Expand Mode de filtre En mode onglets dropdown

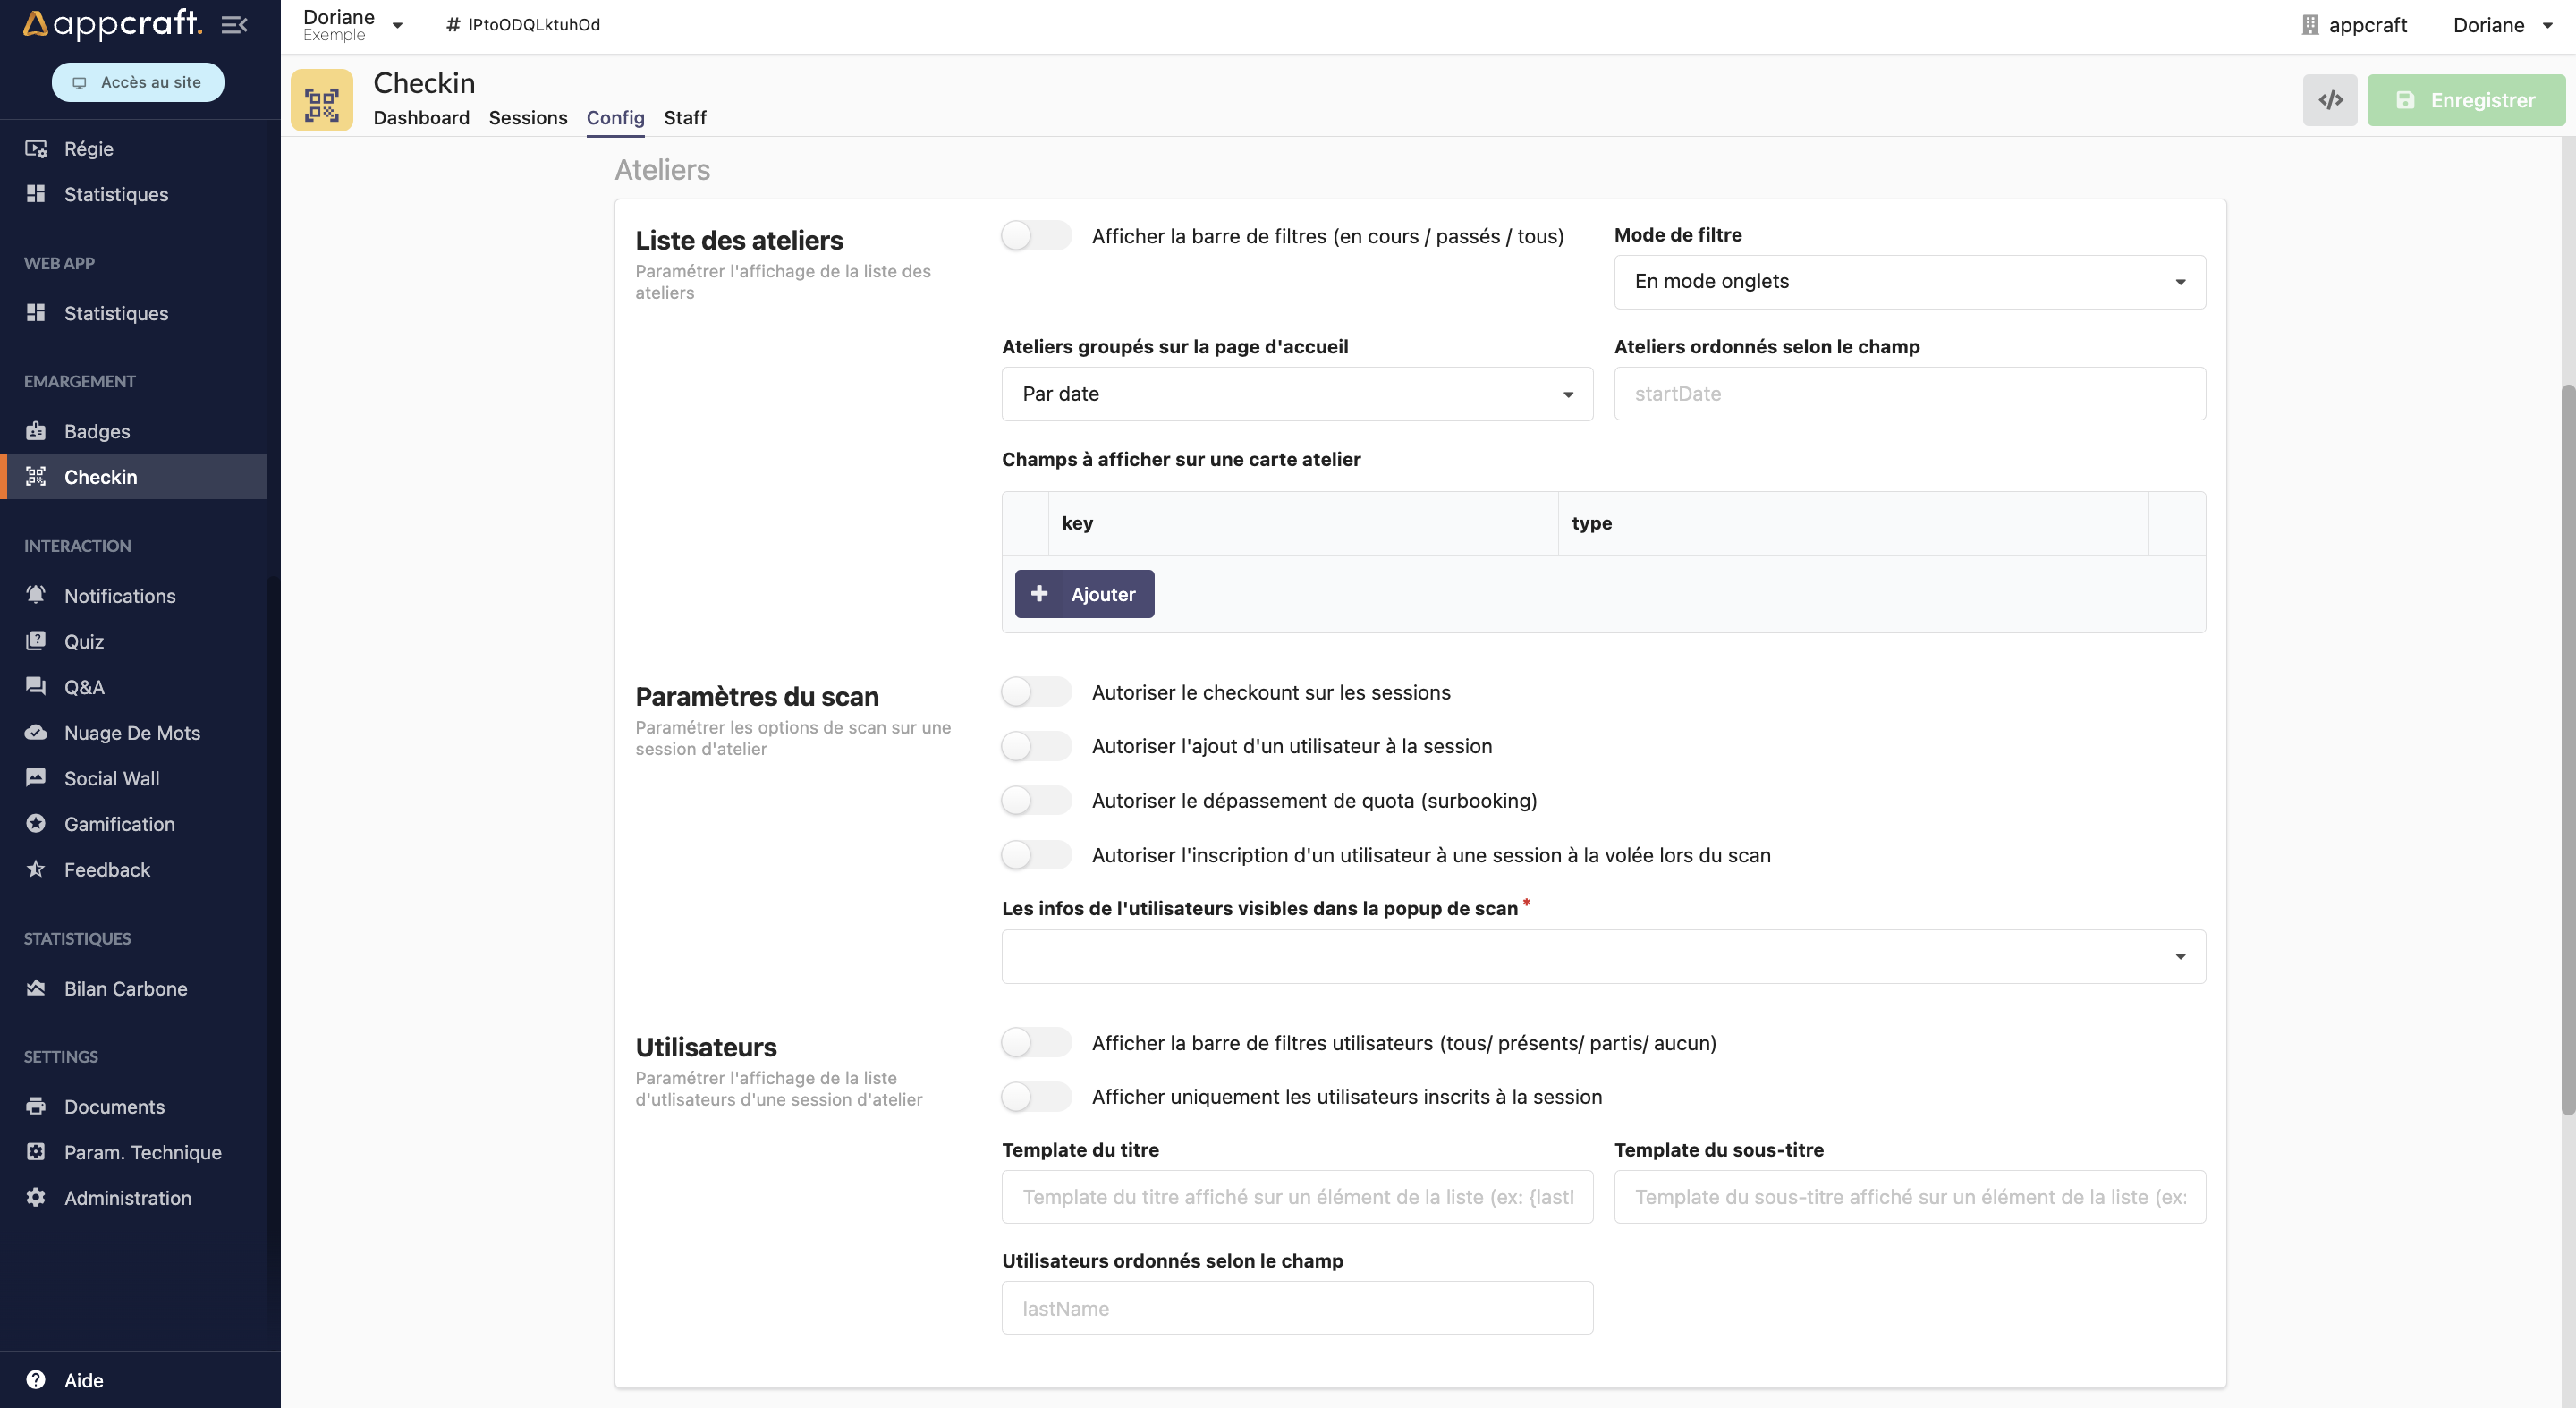point(1909,281)
